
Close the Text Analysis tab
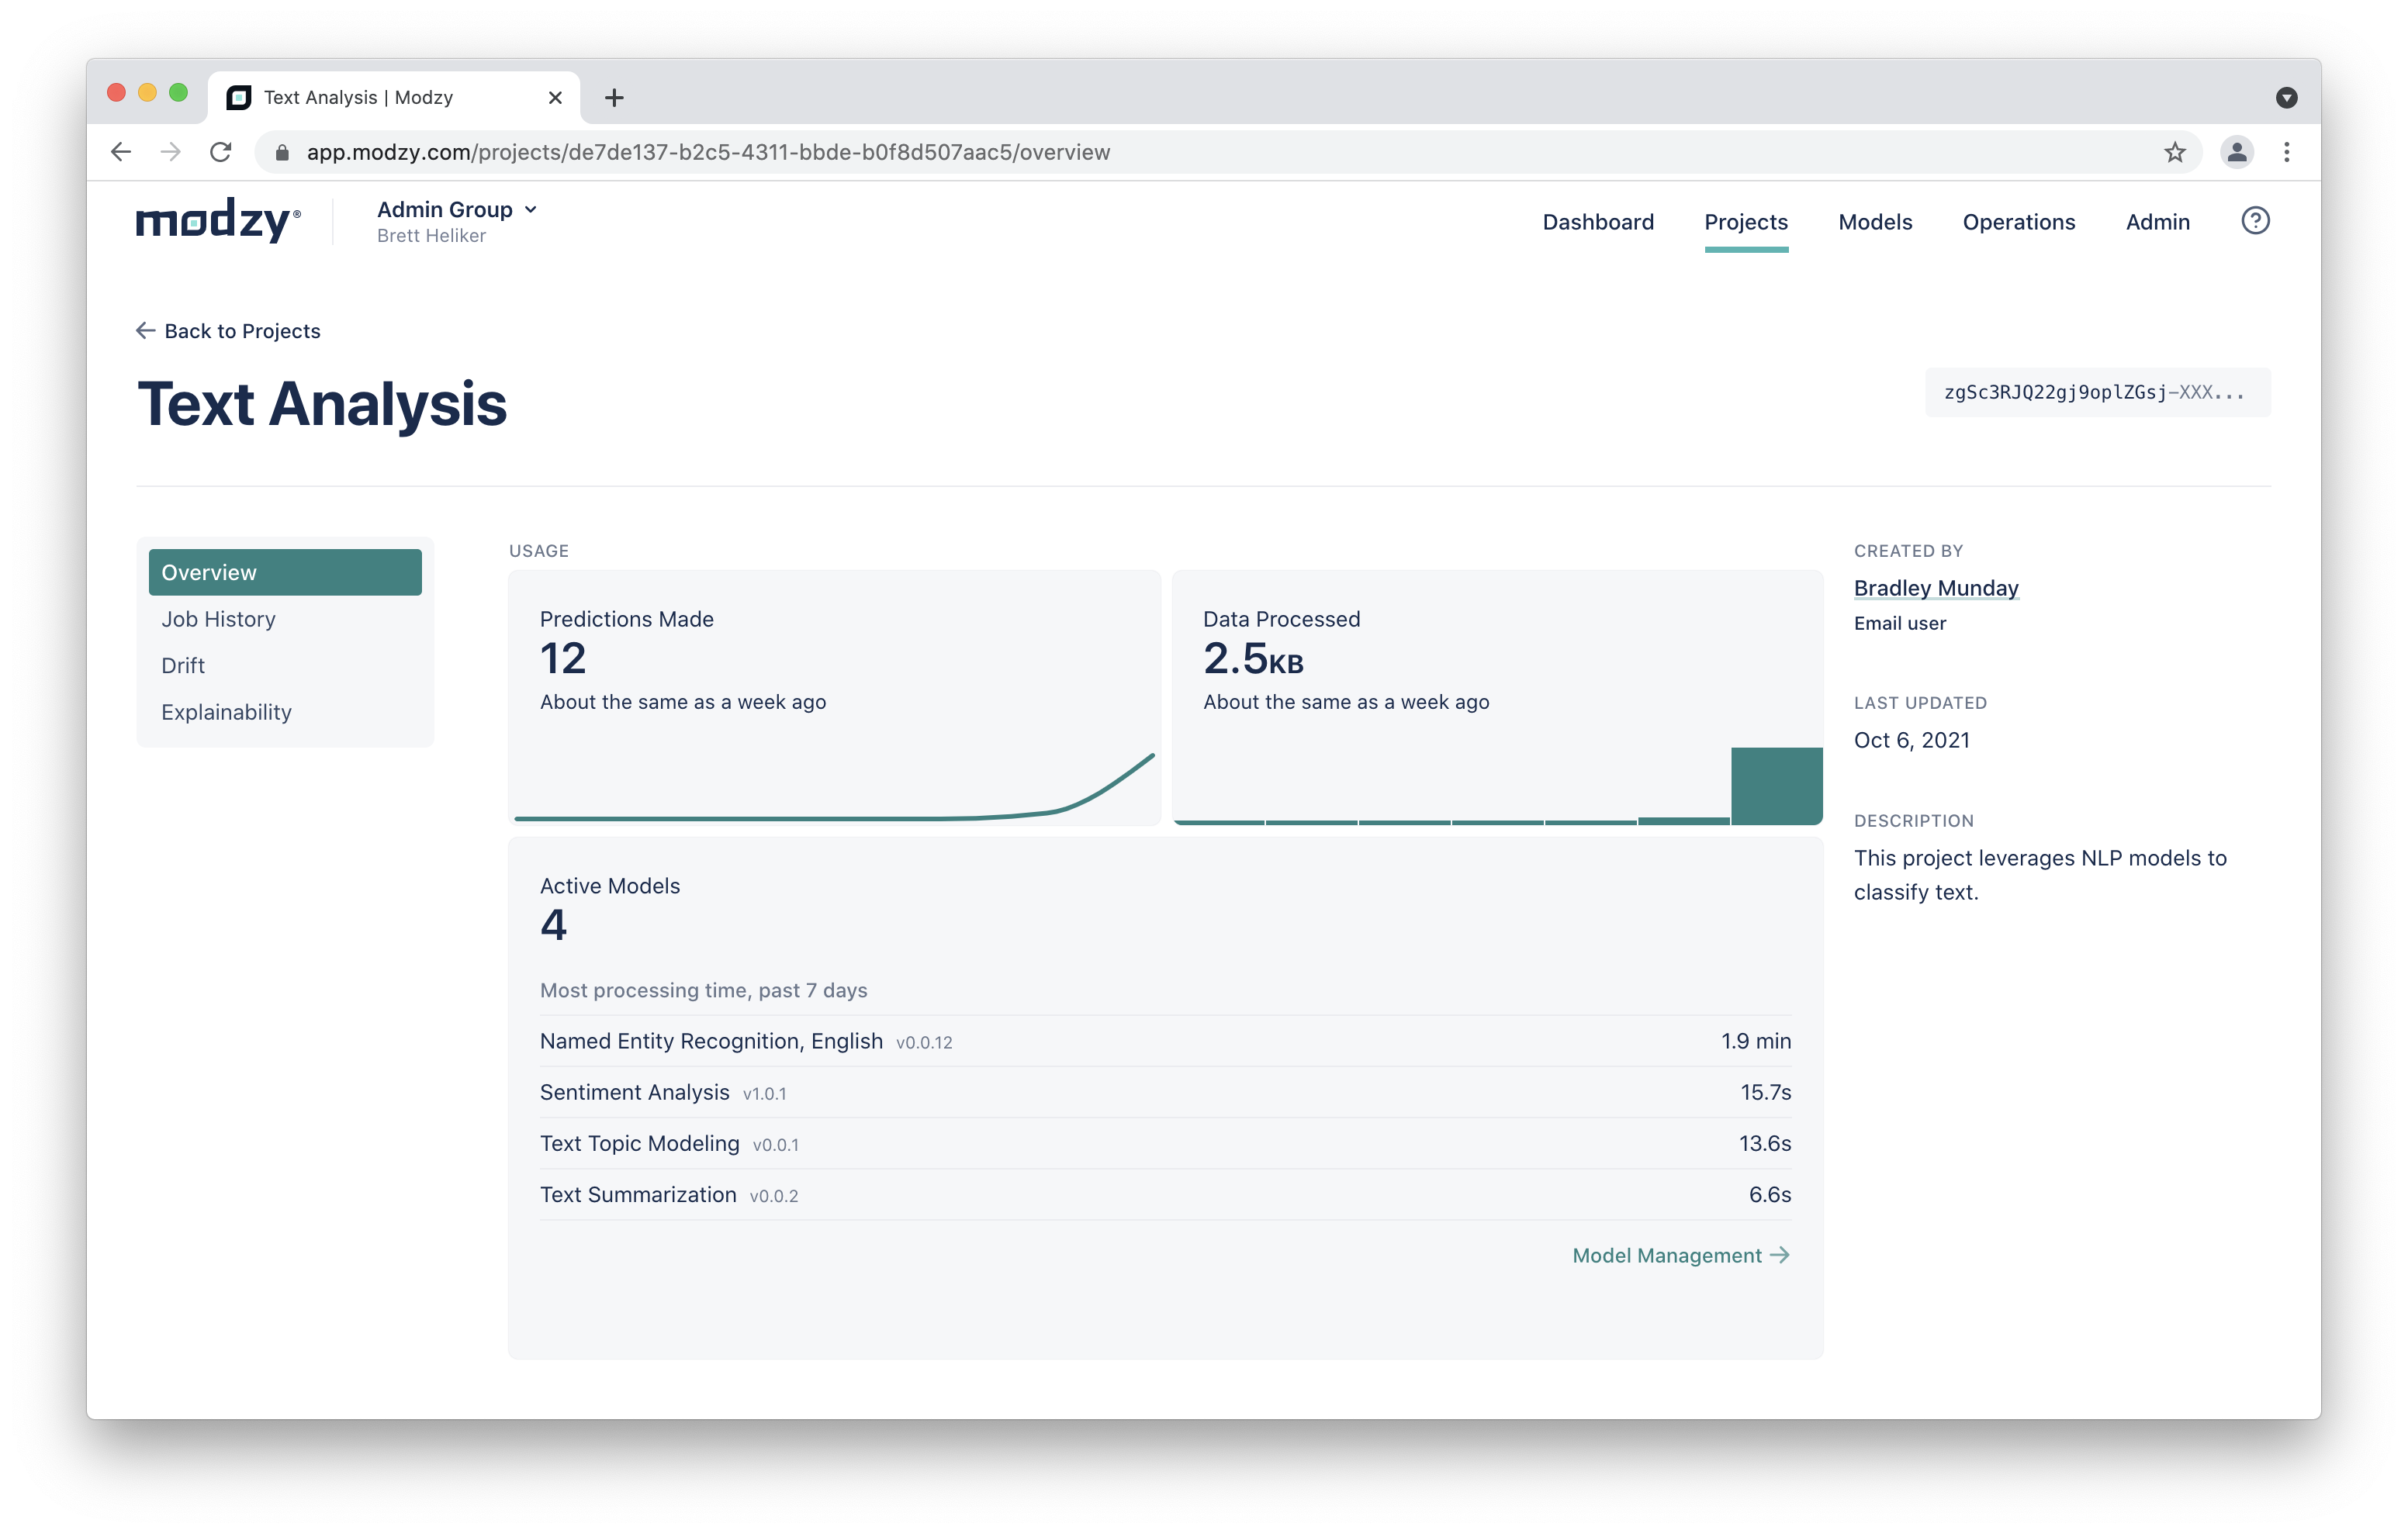pos(555,98)
